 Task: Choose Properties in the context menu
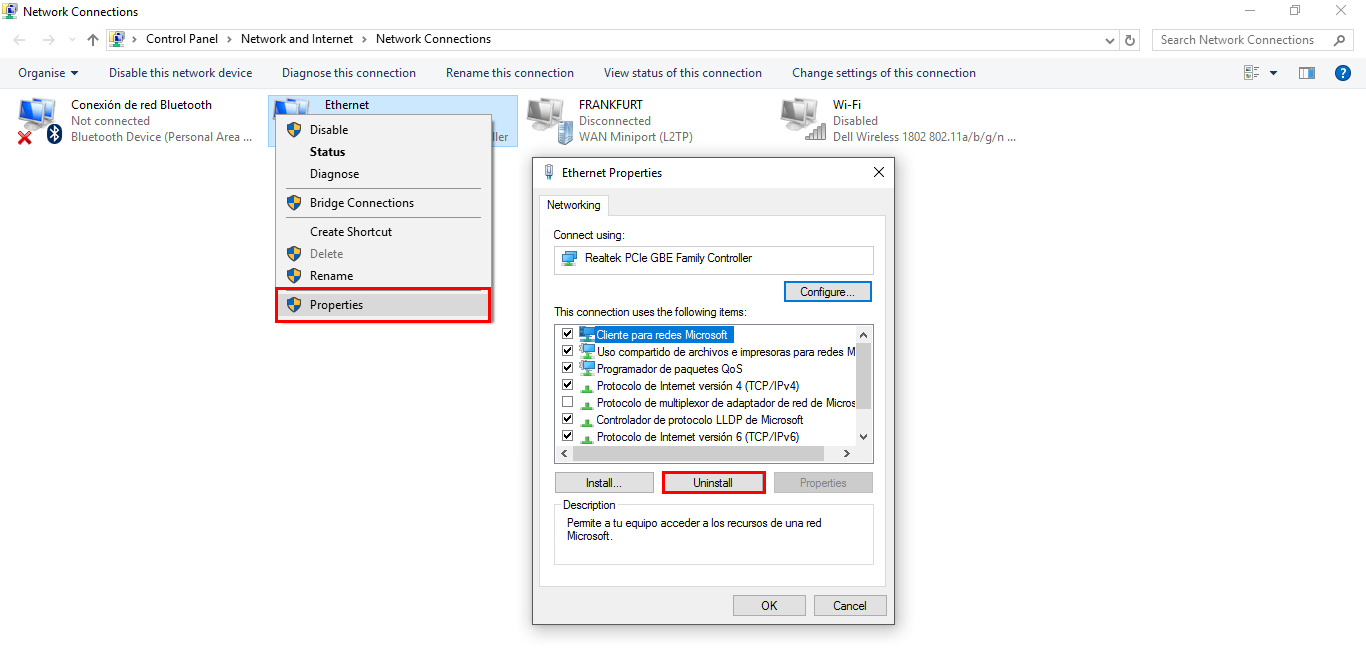coord(384,305)
